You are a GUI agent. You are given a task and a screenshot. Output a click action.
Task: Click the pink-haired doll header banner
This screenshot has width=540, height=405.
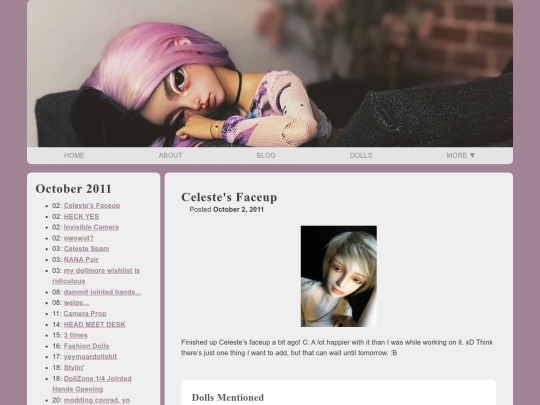coord(270,73)
